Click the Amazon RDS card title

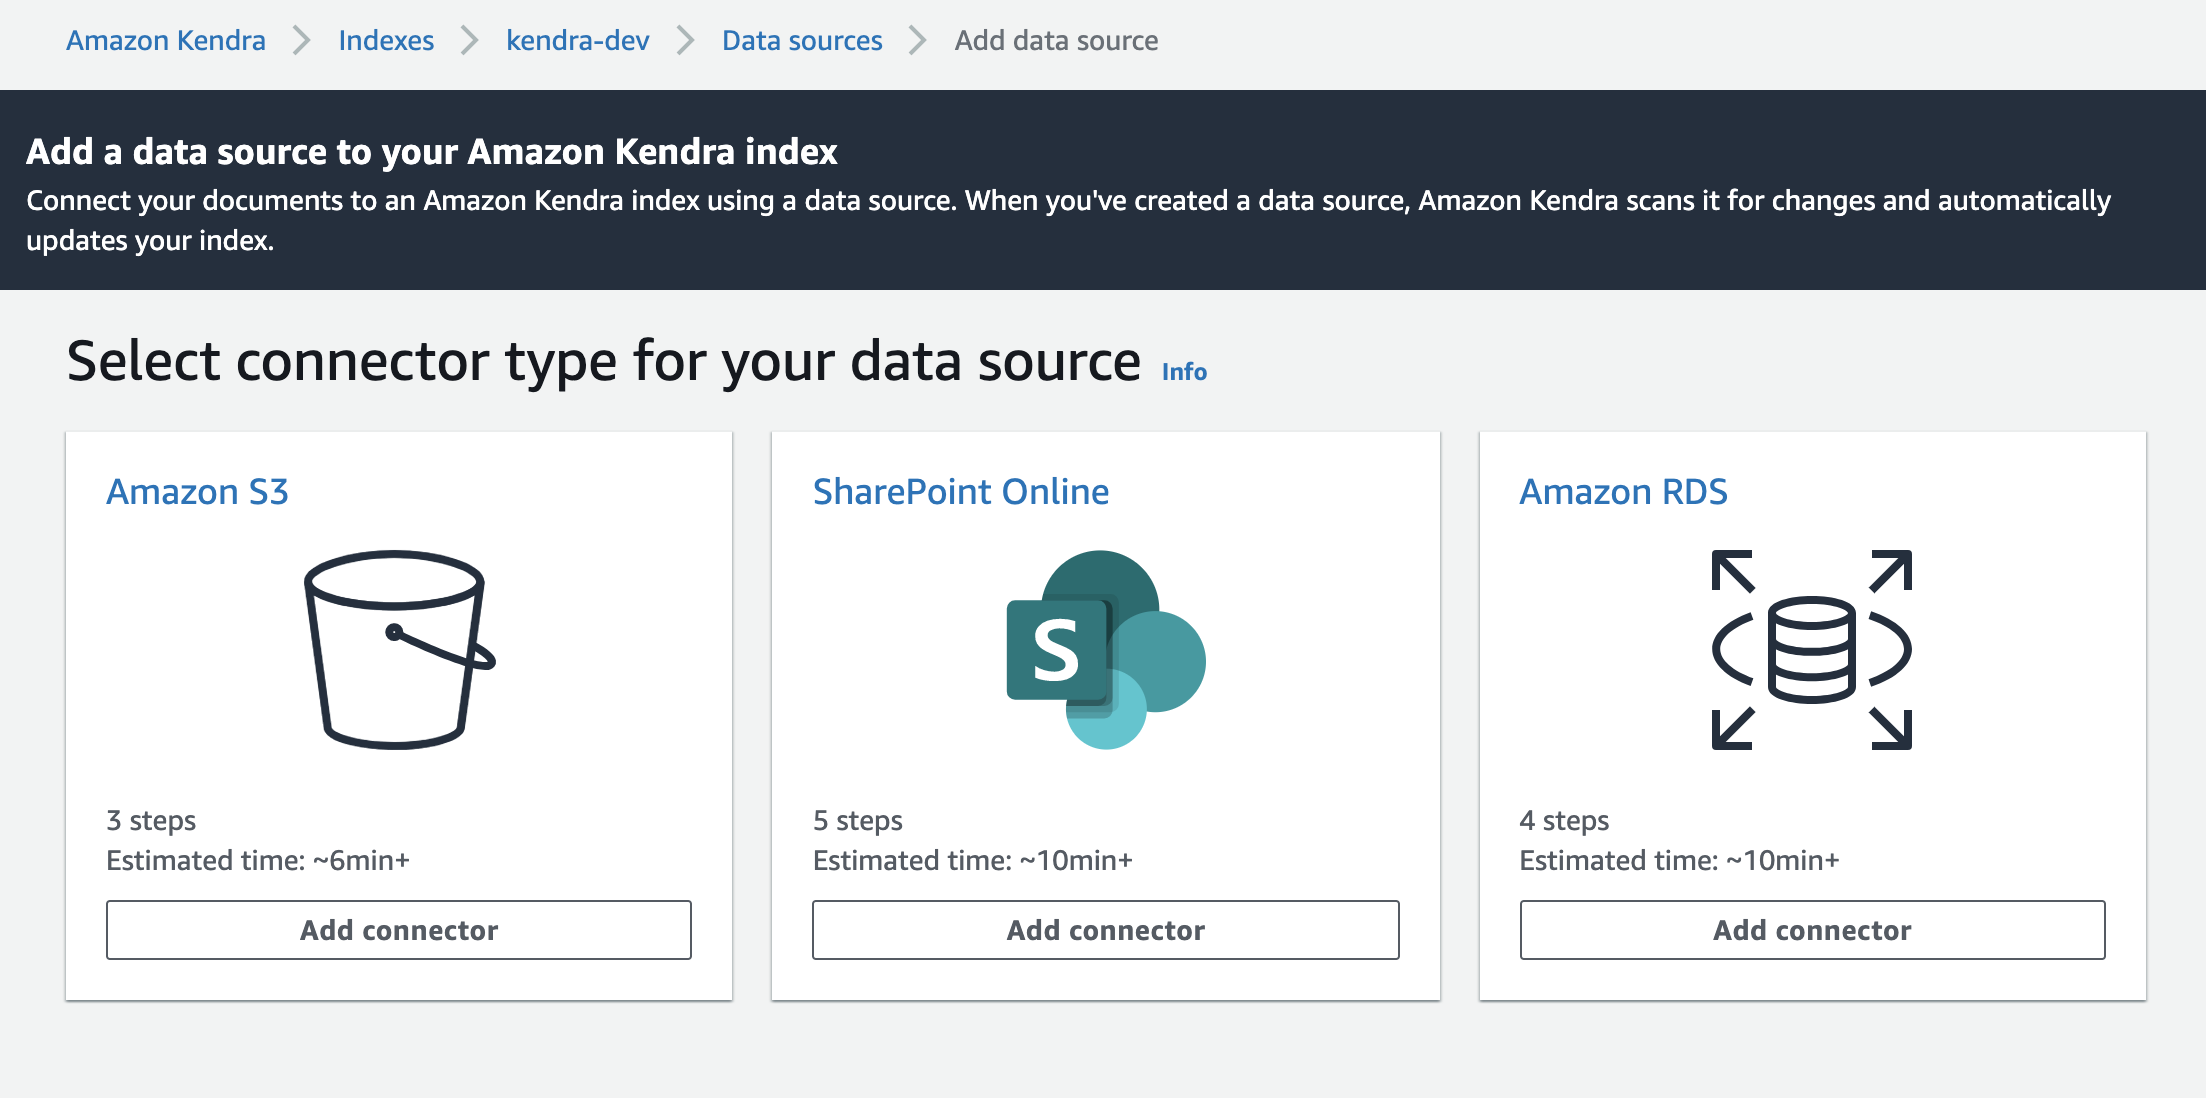(1623, 492)
